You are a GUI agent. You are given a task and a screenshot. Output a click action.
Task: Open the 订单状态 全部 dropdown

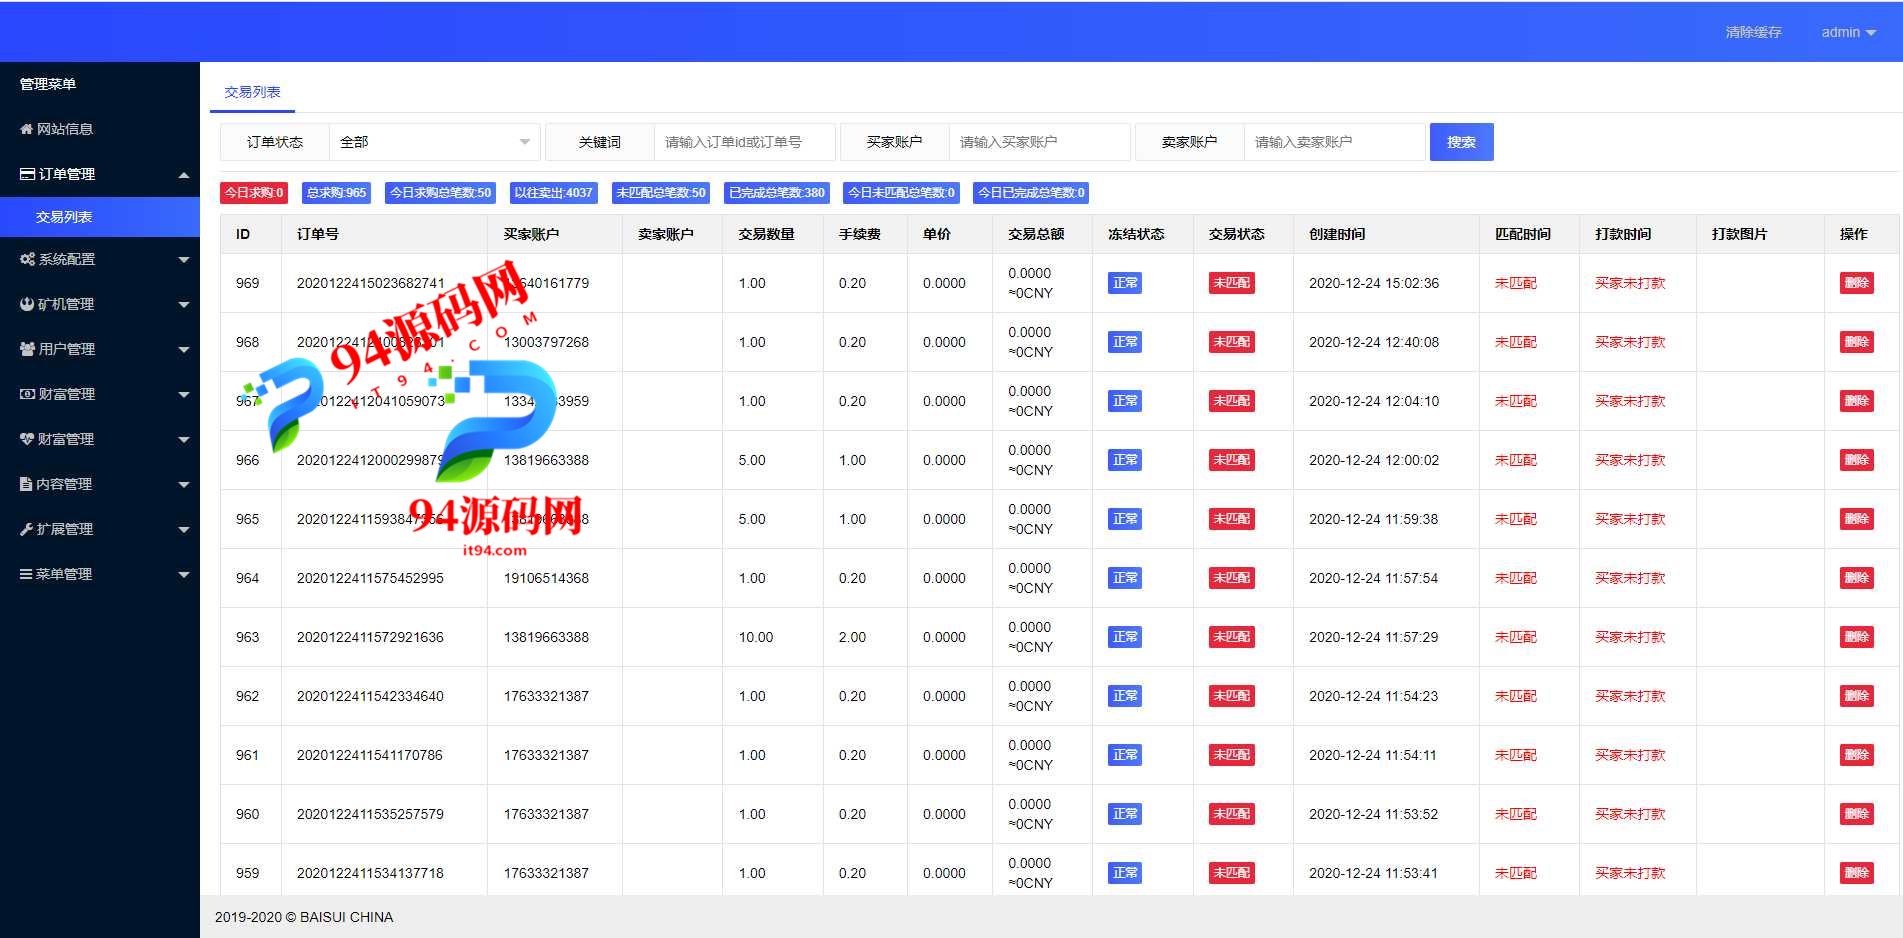435,142
